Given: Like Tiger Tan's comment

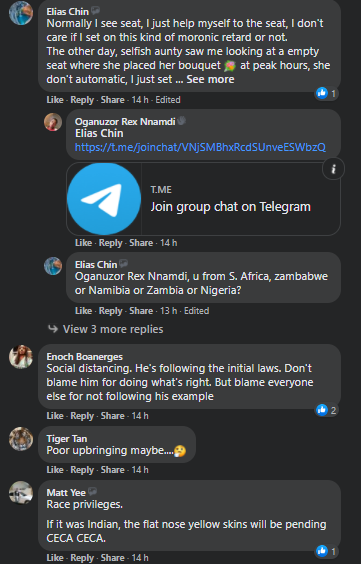Looking at the screenshot, I should [x=55, y=470].
